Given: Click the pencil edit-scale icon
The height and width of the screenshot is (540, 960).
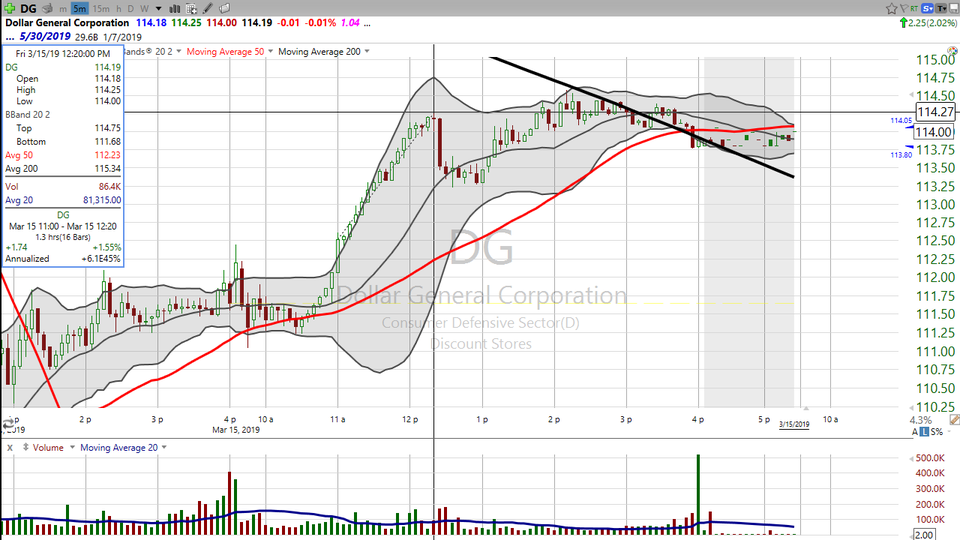Looking at the screenshot, I should tap(954, 420).
